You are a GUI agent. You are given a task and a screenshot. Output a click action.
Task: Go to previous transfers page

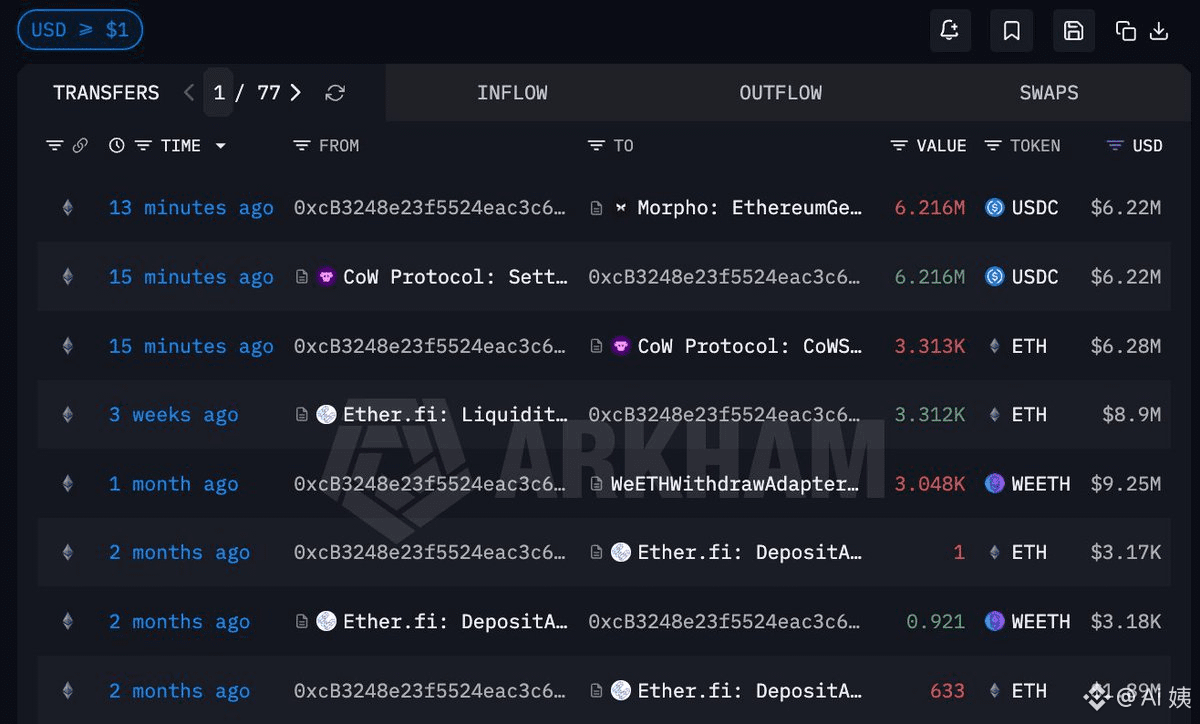[x=189, y=93]
